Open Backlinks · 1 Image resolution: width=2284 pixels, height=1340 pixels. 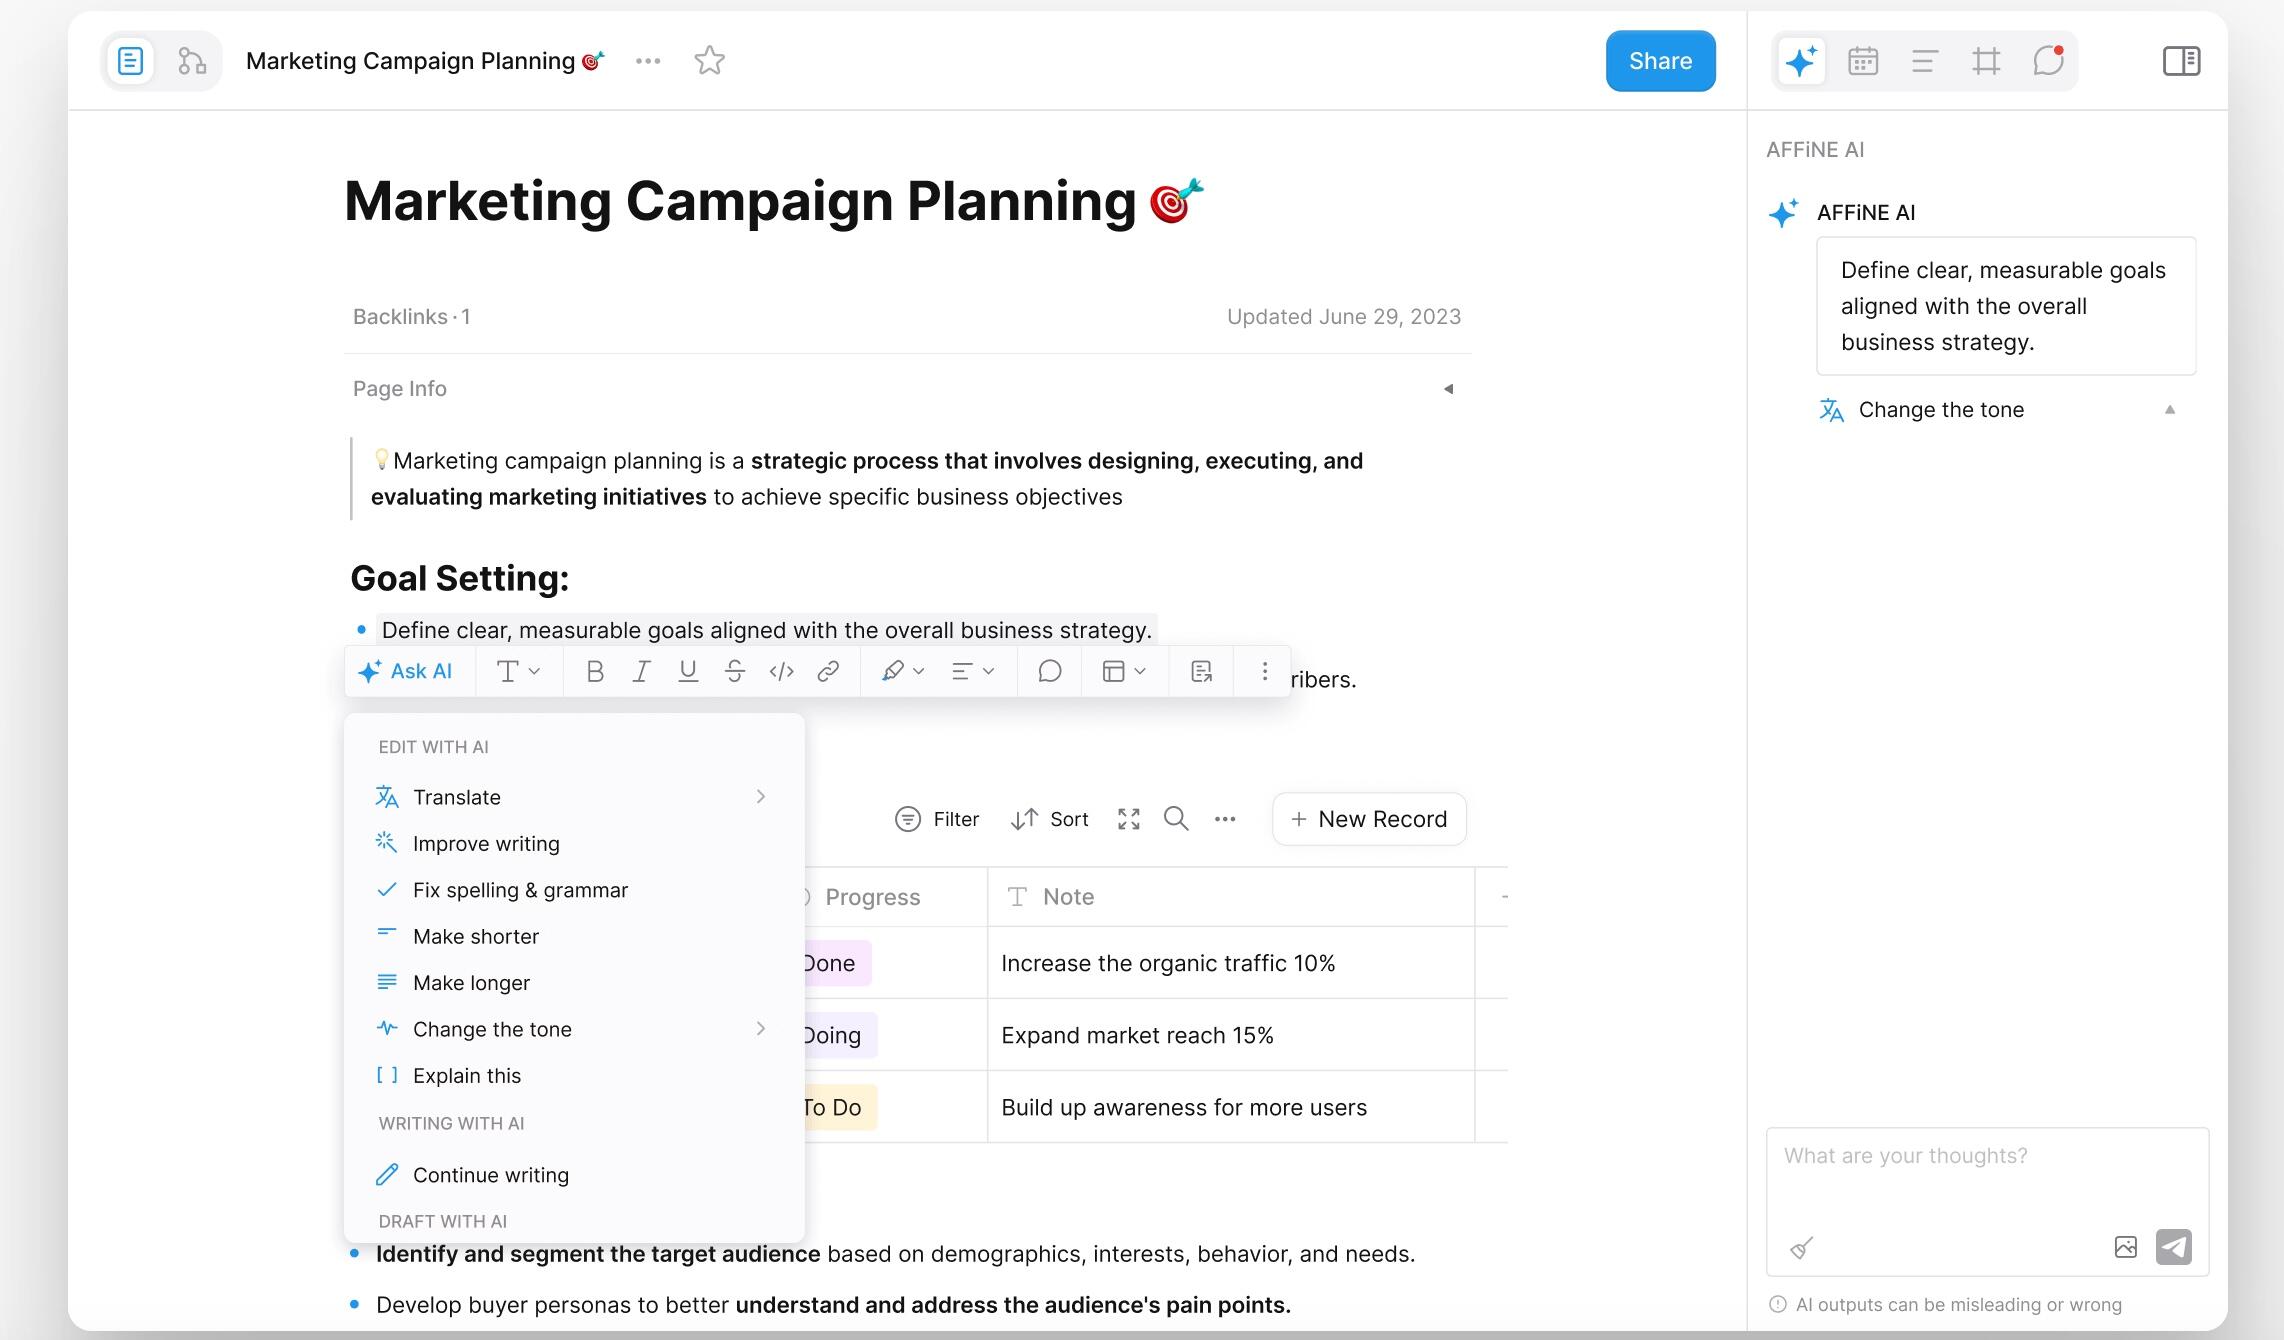click(411, 317)
